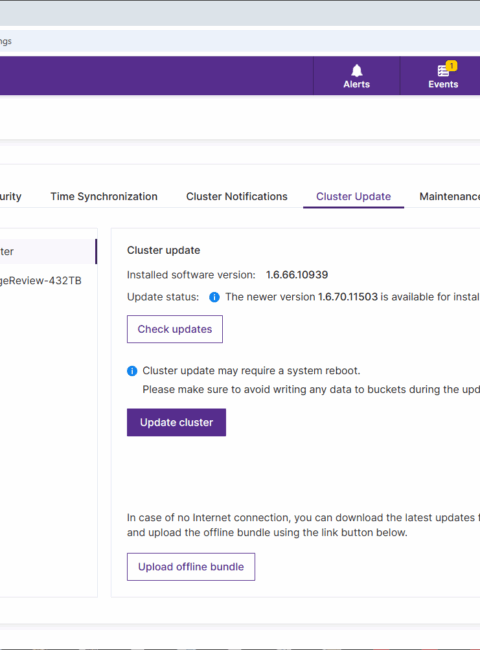Start the update with Update cluster button
The width and height of the screenshot is (480, 650).
[x=177, y=422]
